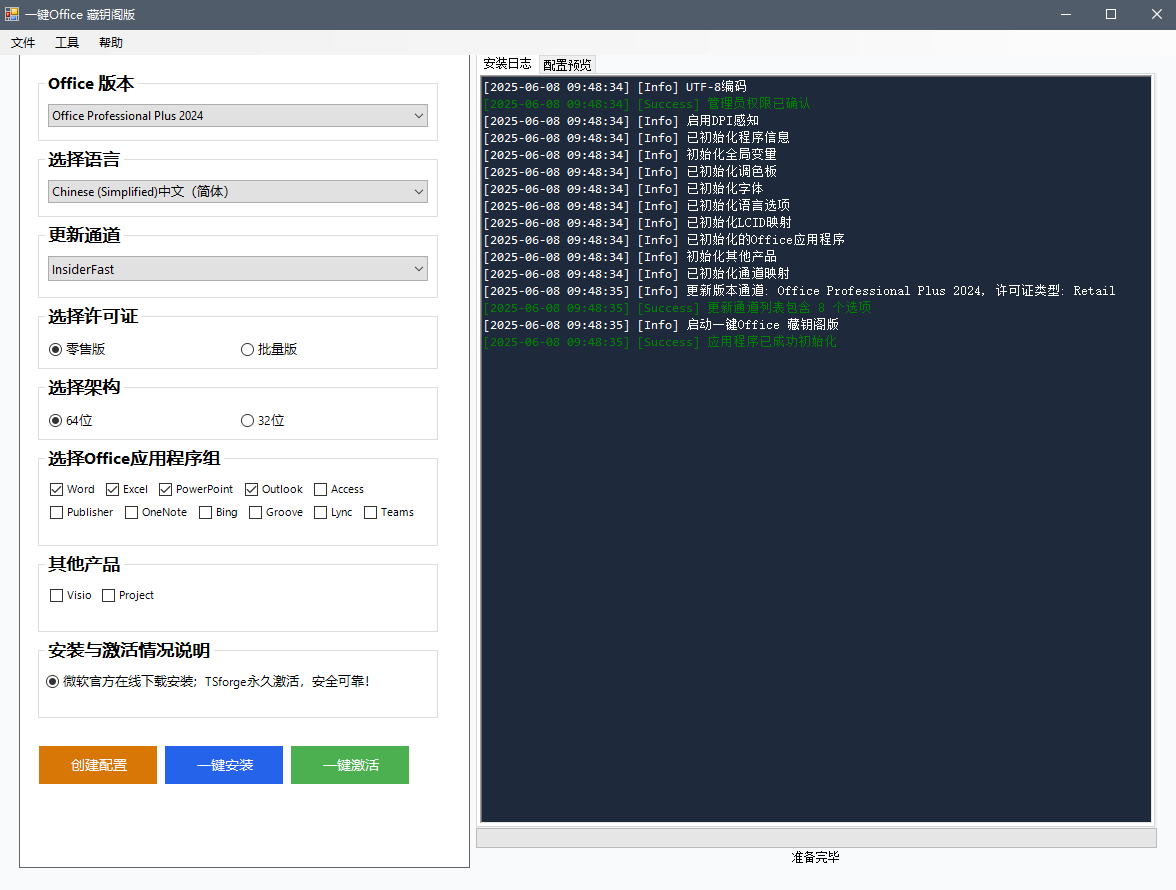1176x890 pixels.
Task: Uncheck the Word application checkbox
Action: (x=56, y=490)
